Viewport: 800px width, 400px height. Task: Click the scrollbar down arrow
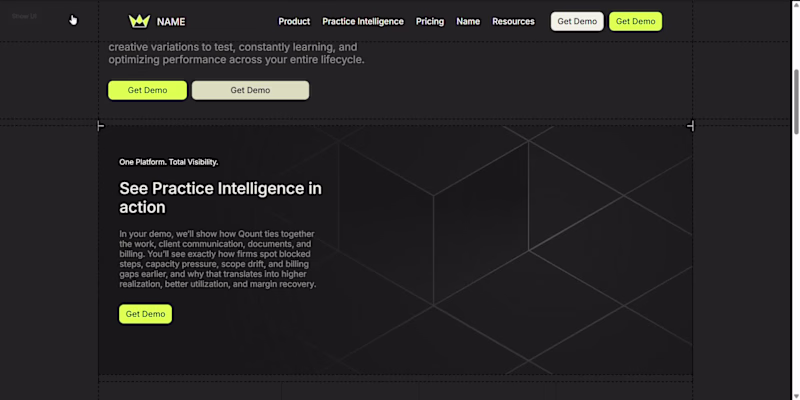click(796, 395)
